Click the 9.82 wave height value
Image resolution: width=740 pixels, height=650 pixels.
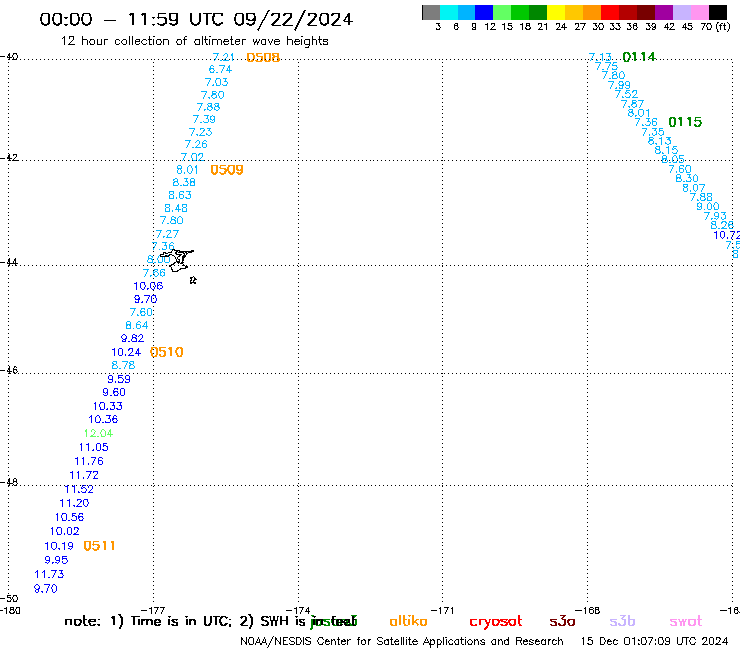pyautogui.click(x=133, y=338)
